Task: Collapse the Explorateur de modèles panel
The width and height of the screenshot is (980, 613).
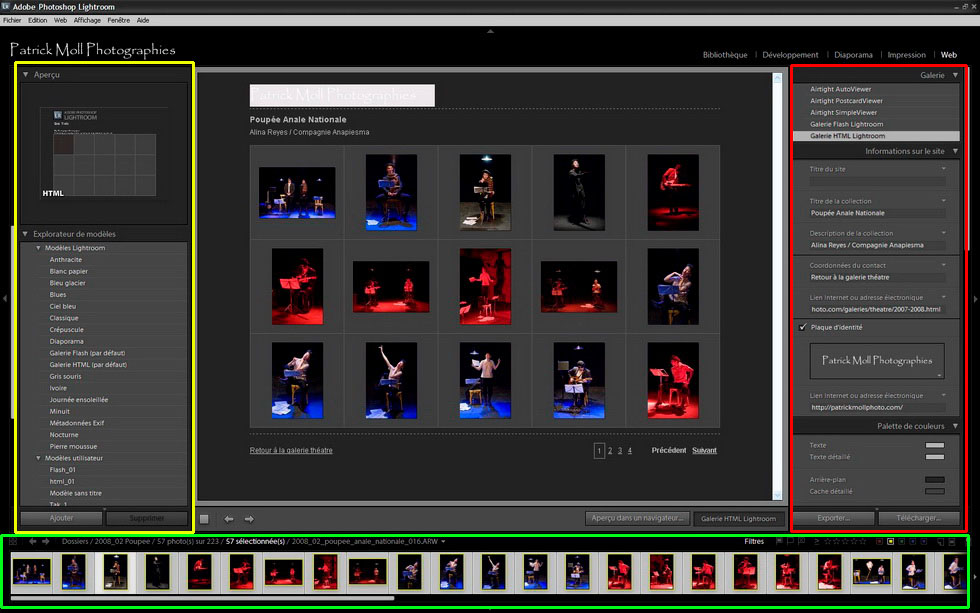Action: [x=26, y=234]
